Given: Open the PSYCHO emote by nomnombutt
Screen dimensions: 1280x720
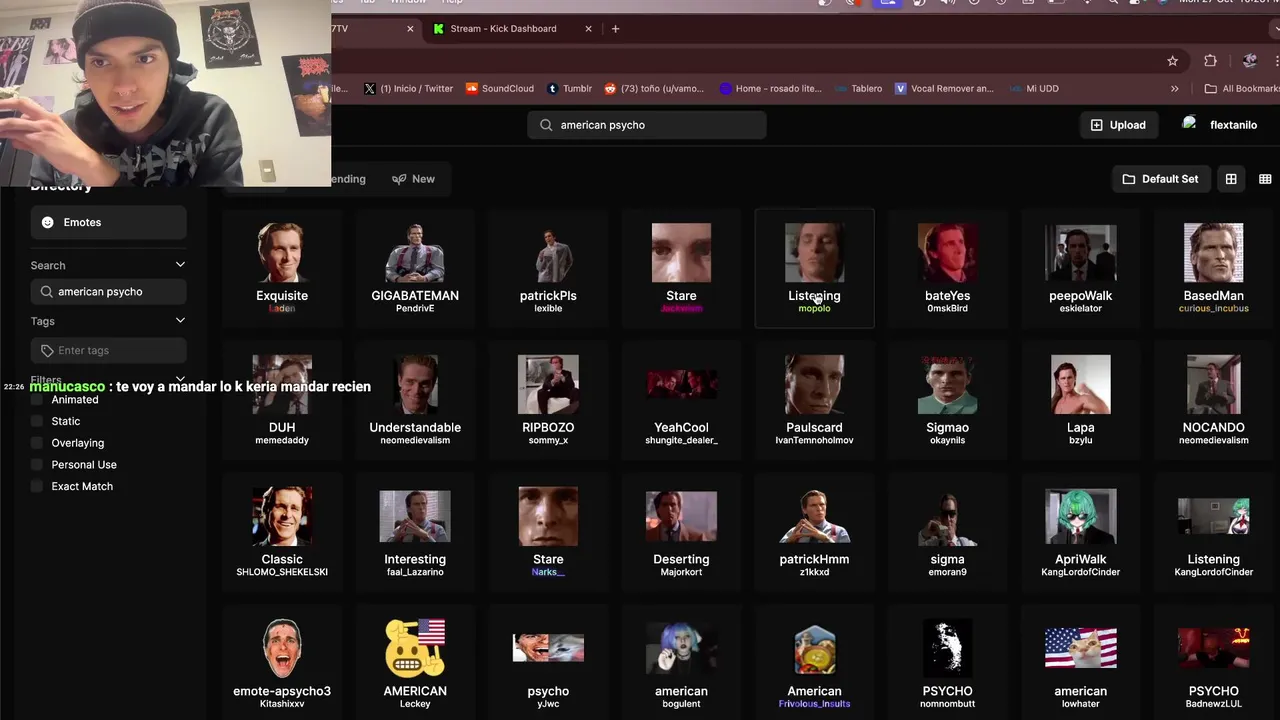Looking at the screenshot, I should click(x=947, y=663).
